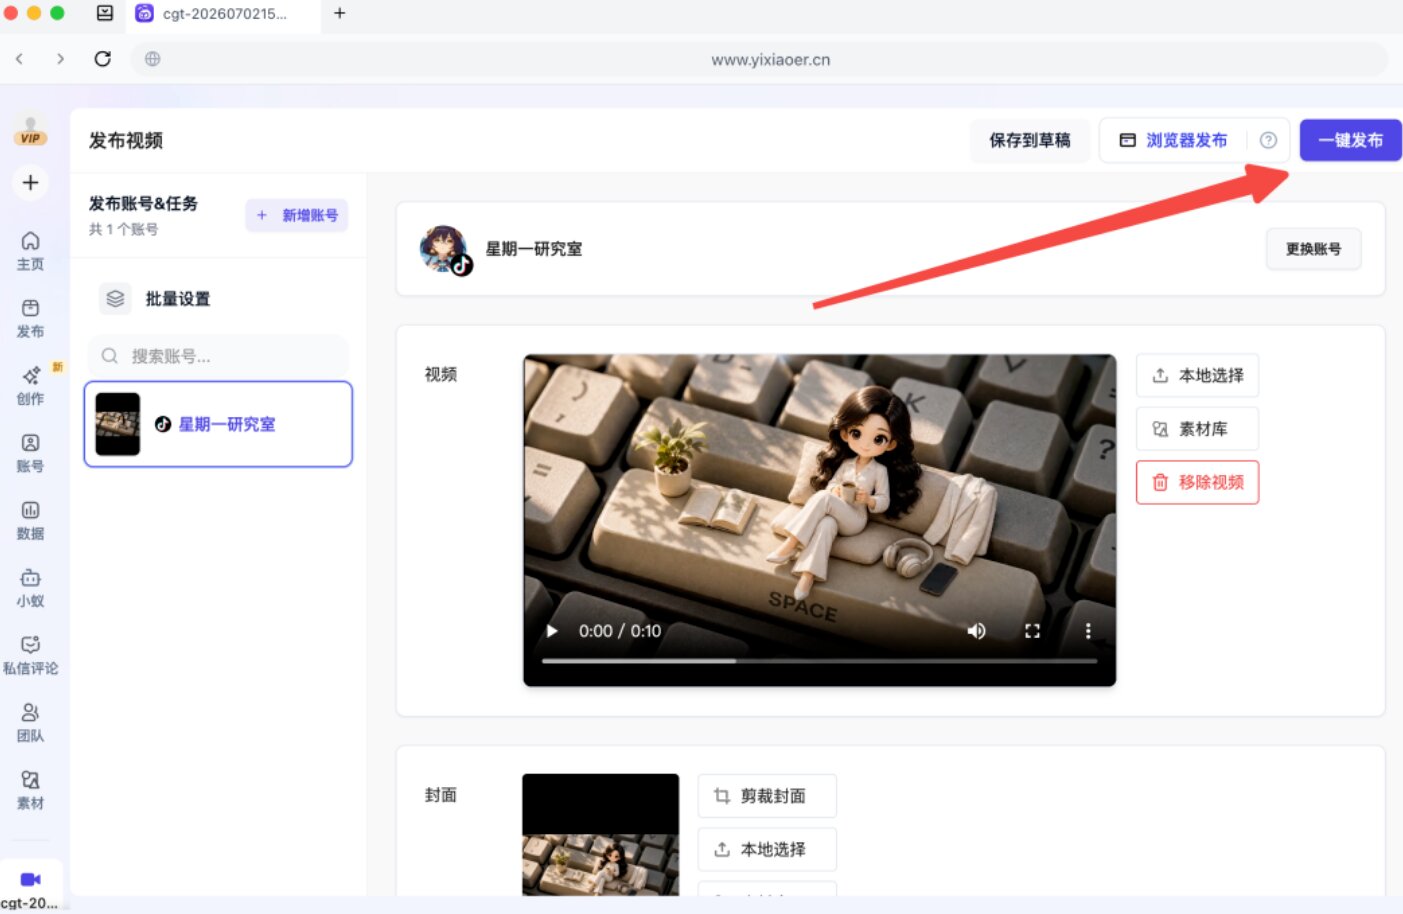Click 剪裁封面 crop cover button
The width and height of the screenshot is (1403, 914).
(x=767, y=796)
